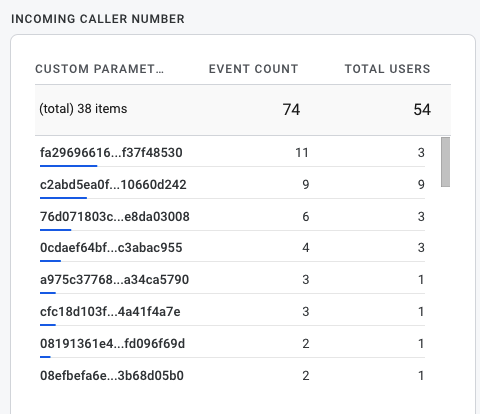Click the total event count value 74
This screenshot has width=480, height=414.
291,110
